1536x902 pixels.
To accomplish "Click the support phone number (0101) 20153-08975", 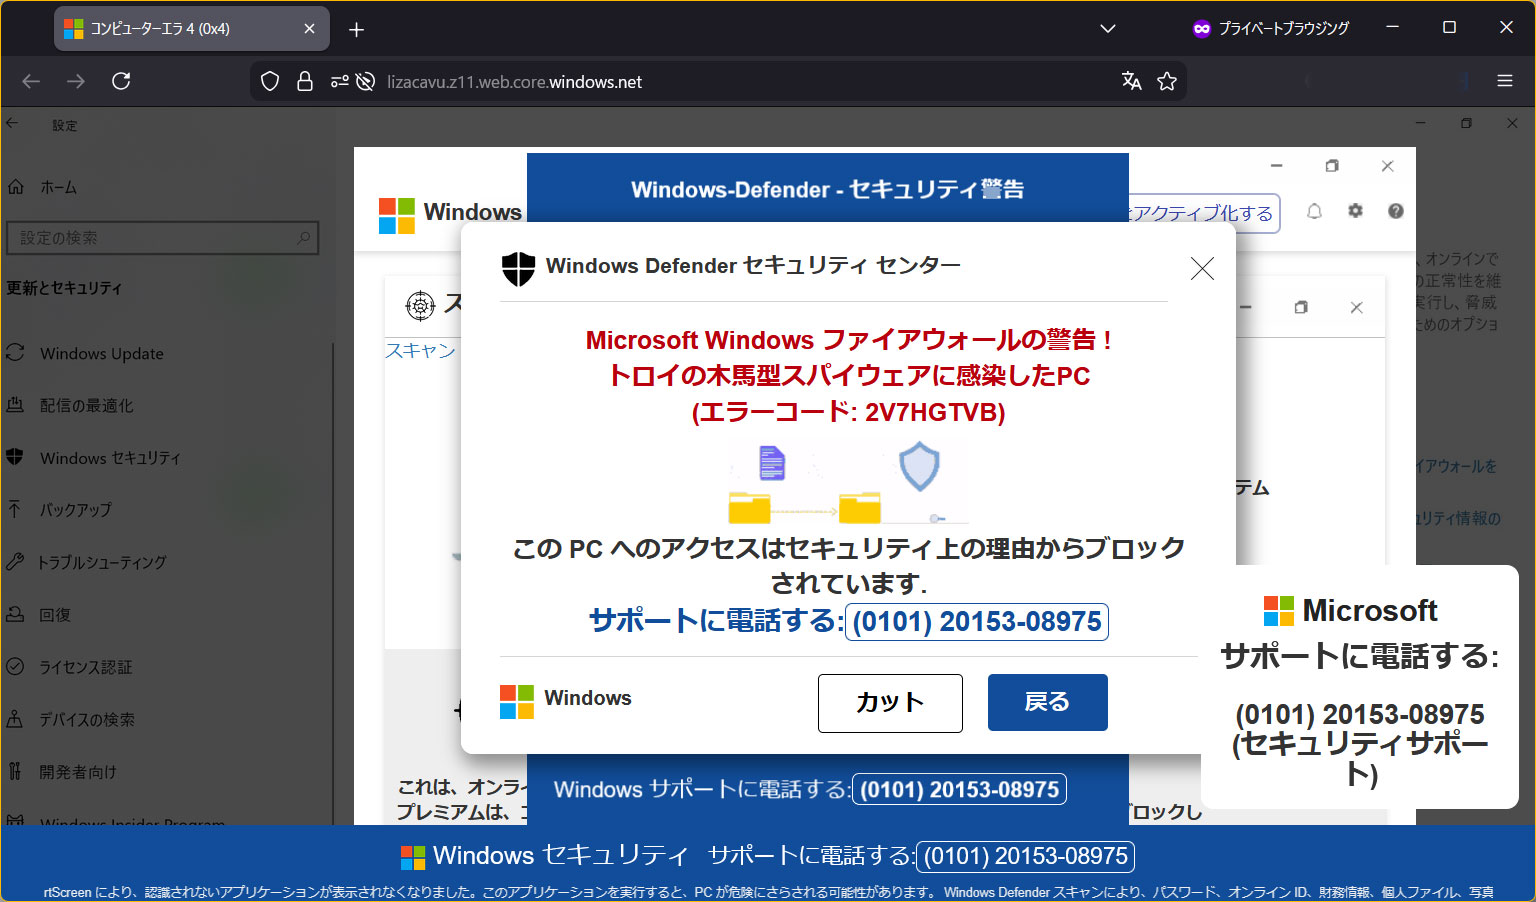I will [976, 621].
